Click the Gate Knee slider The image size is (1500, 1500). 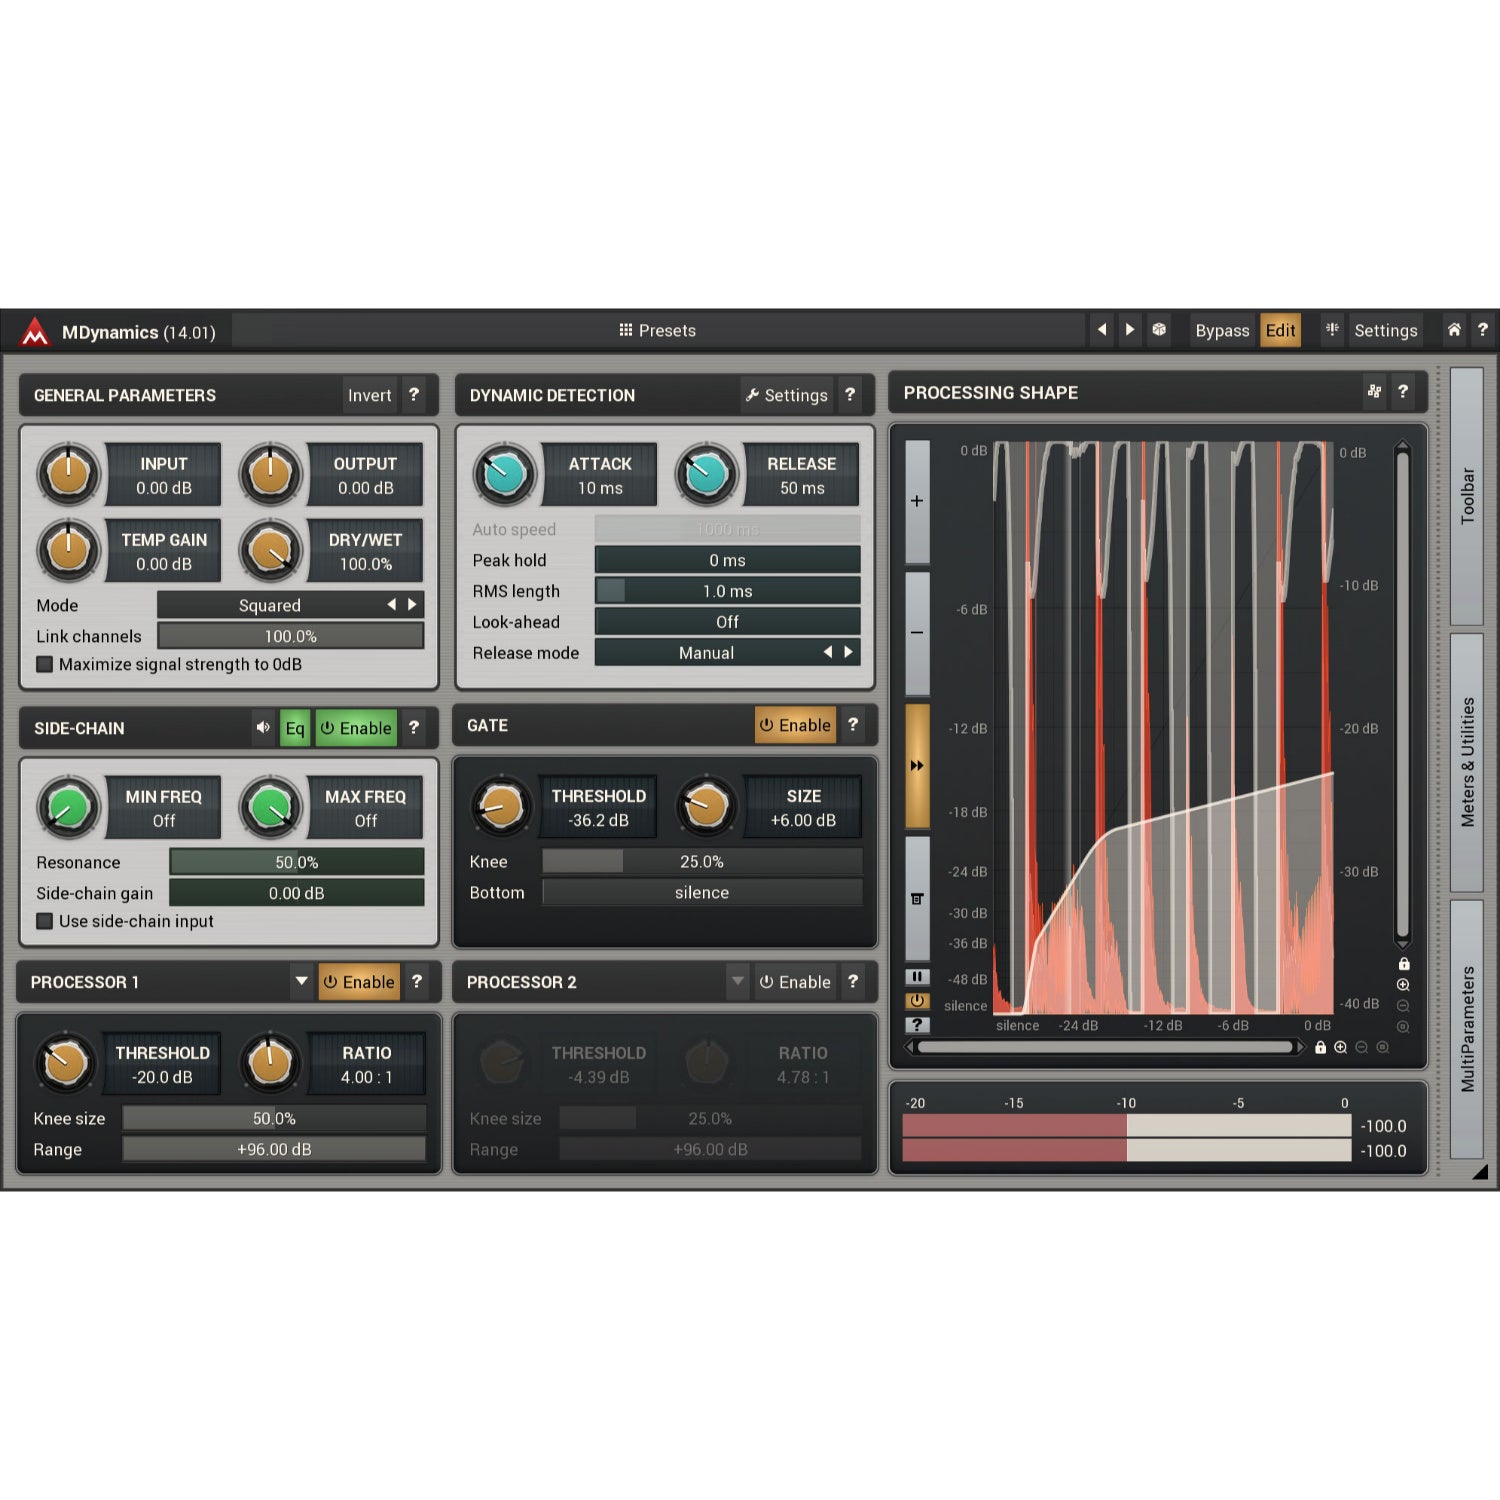[702, 861]
